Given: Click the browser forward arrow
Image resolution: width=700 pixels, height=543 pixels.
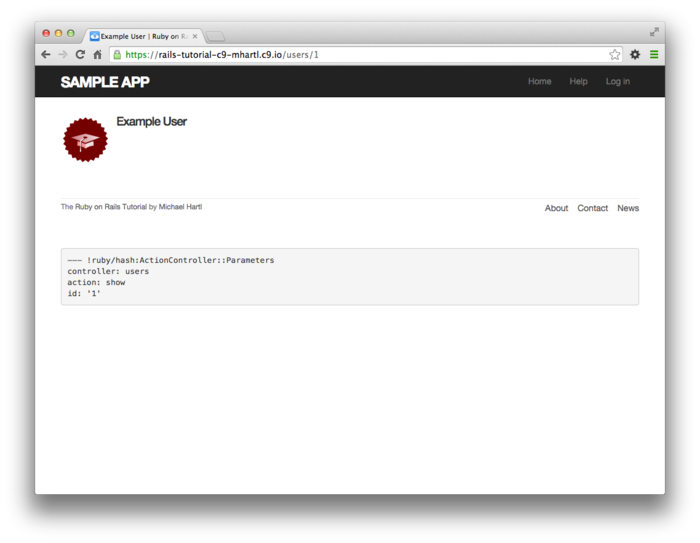Looking at the screenshot, I should pyautogui.click(x=62, y=55).
